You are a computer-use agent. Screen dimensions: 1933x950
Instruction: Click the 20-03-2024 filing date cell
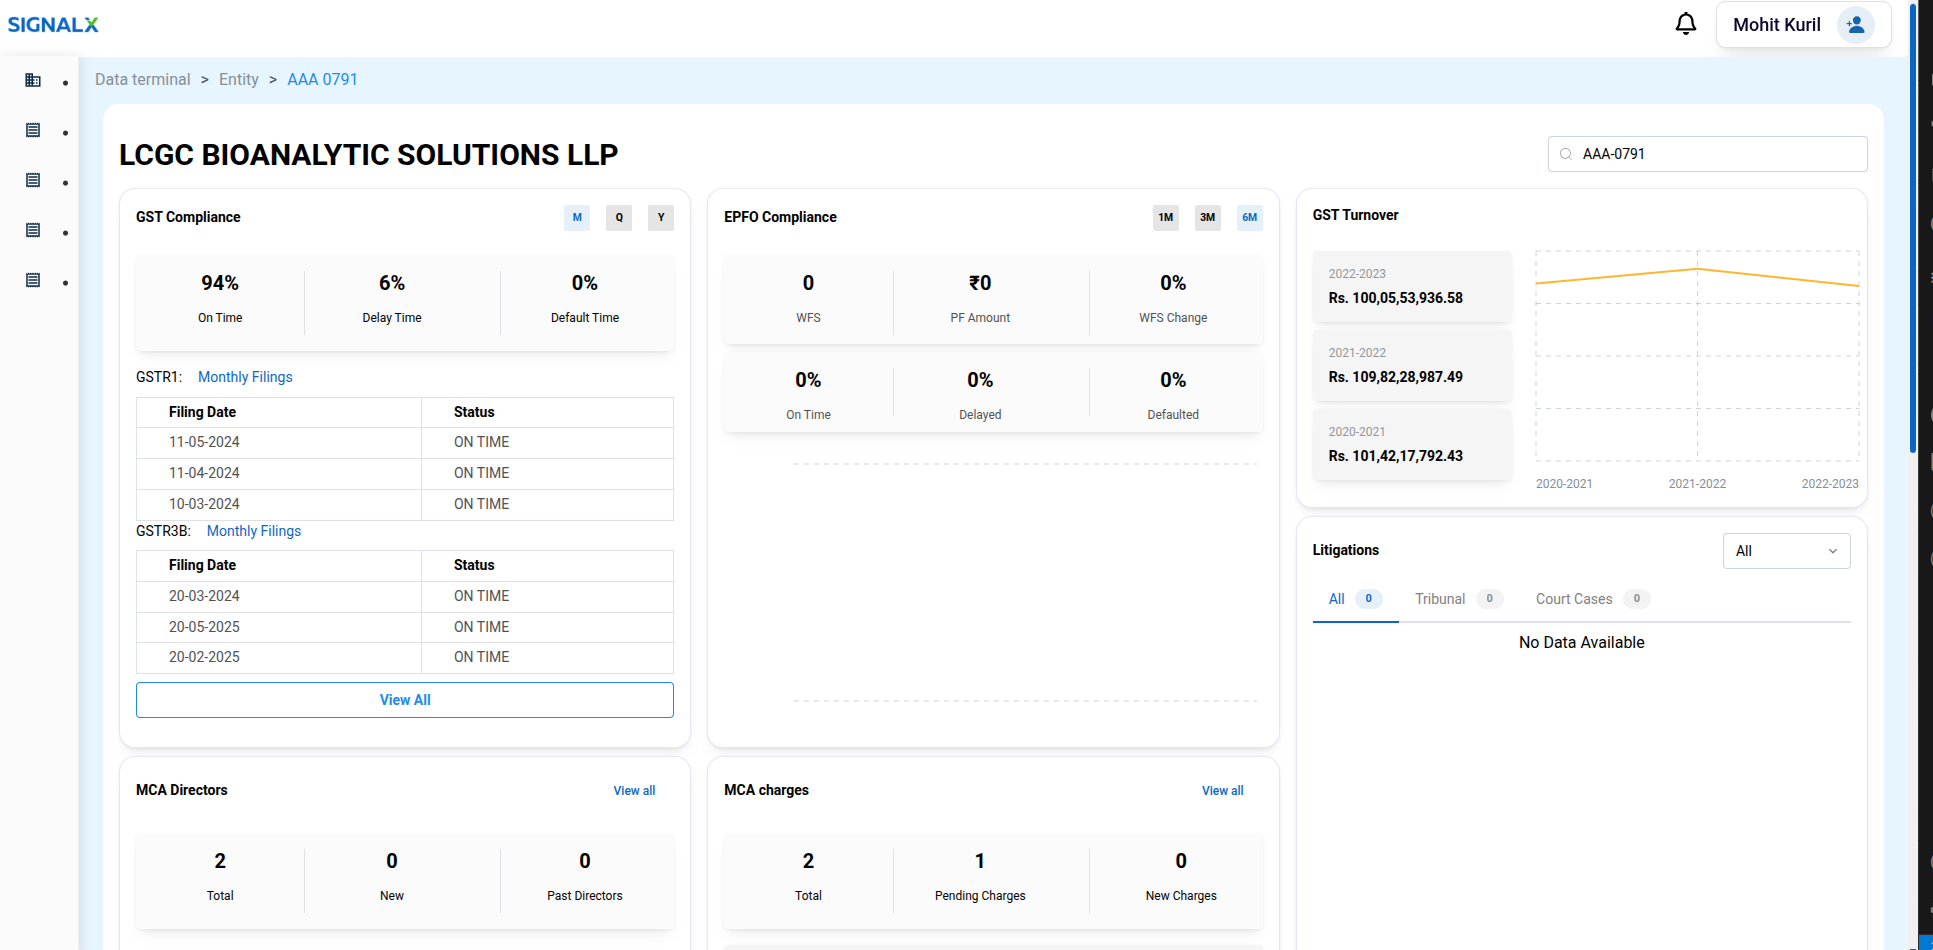click(x=279, y=597)
